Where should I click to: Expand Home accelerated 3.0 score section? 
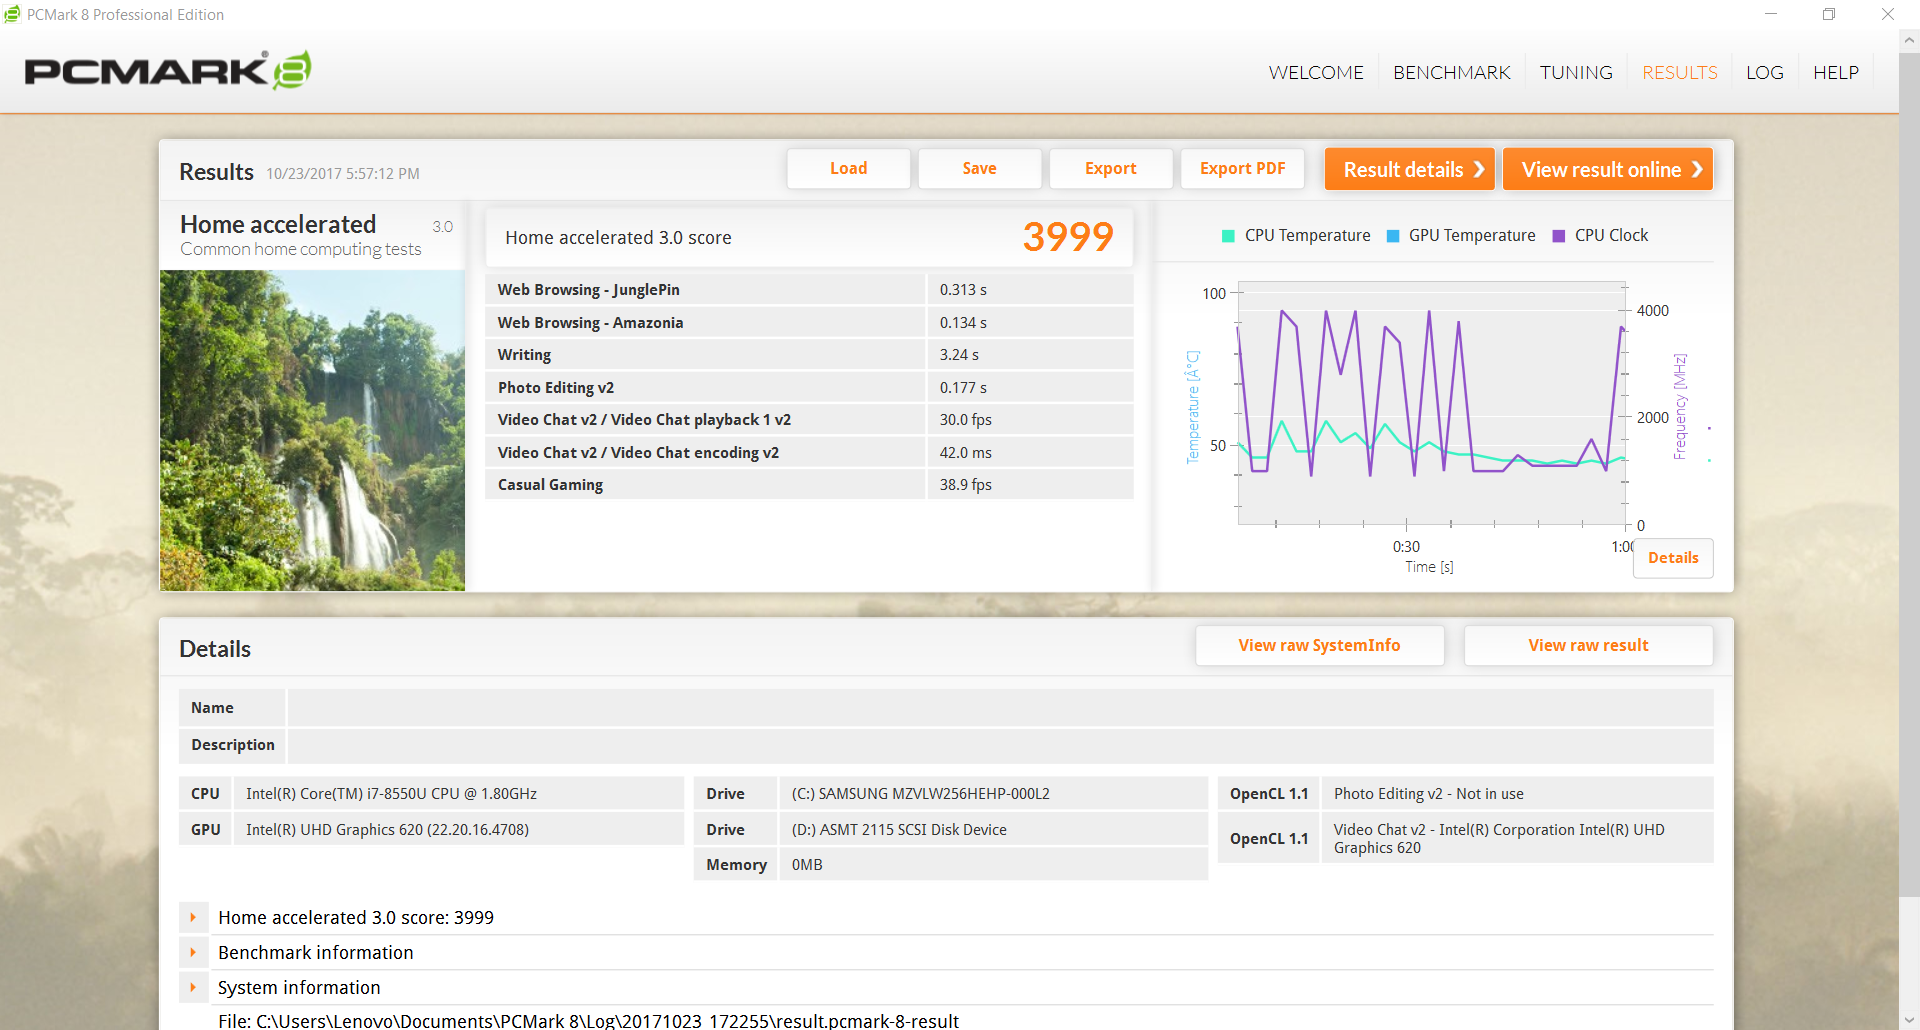coord(193,917)
